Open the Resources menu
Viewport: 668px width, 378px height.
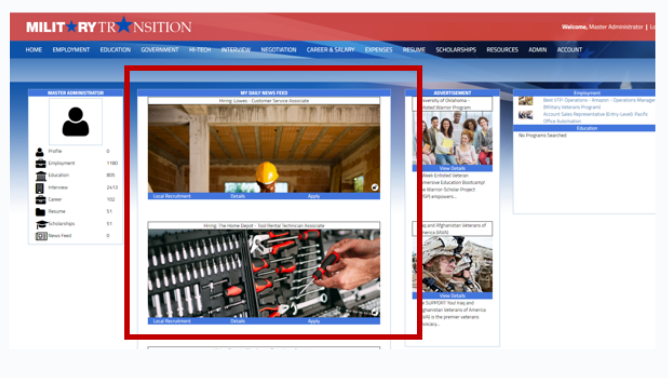(502, 50)
